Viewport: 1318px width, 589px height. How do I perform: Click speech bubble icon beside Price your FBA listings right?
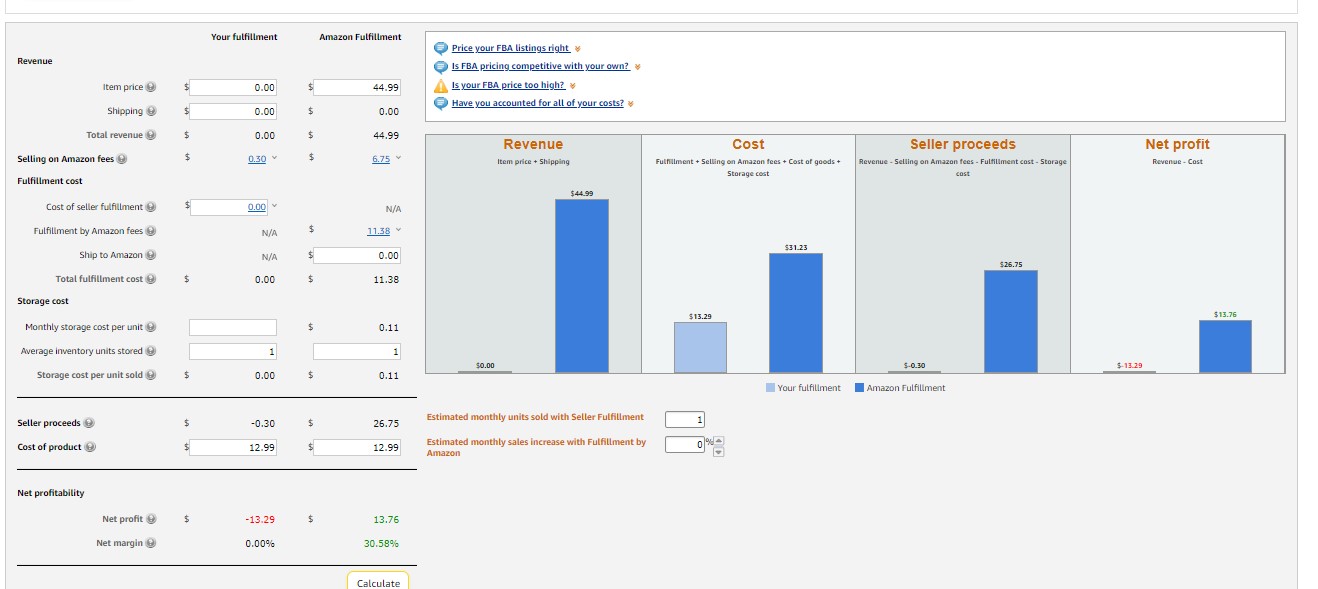click(440, 48)
